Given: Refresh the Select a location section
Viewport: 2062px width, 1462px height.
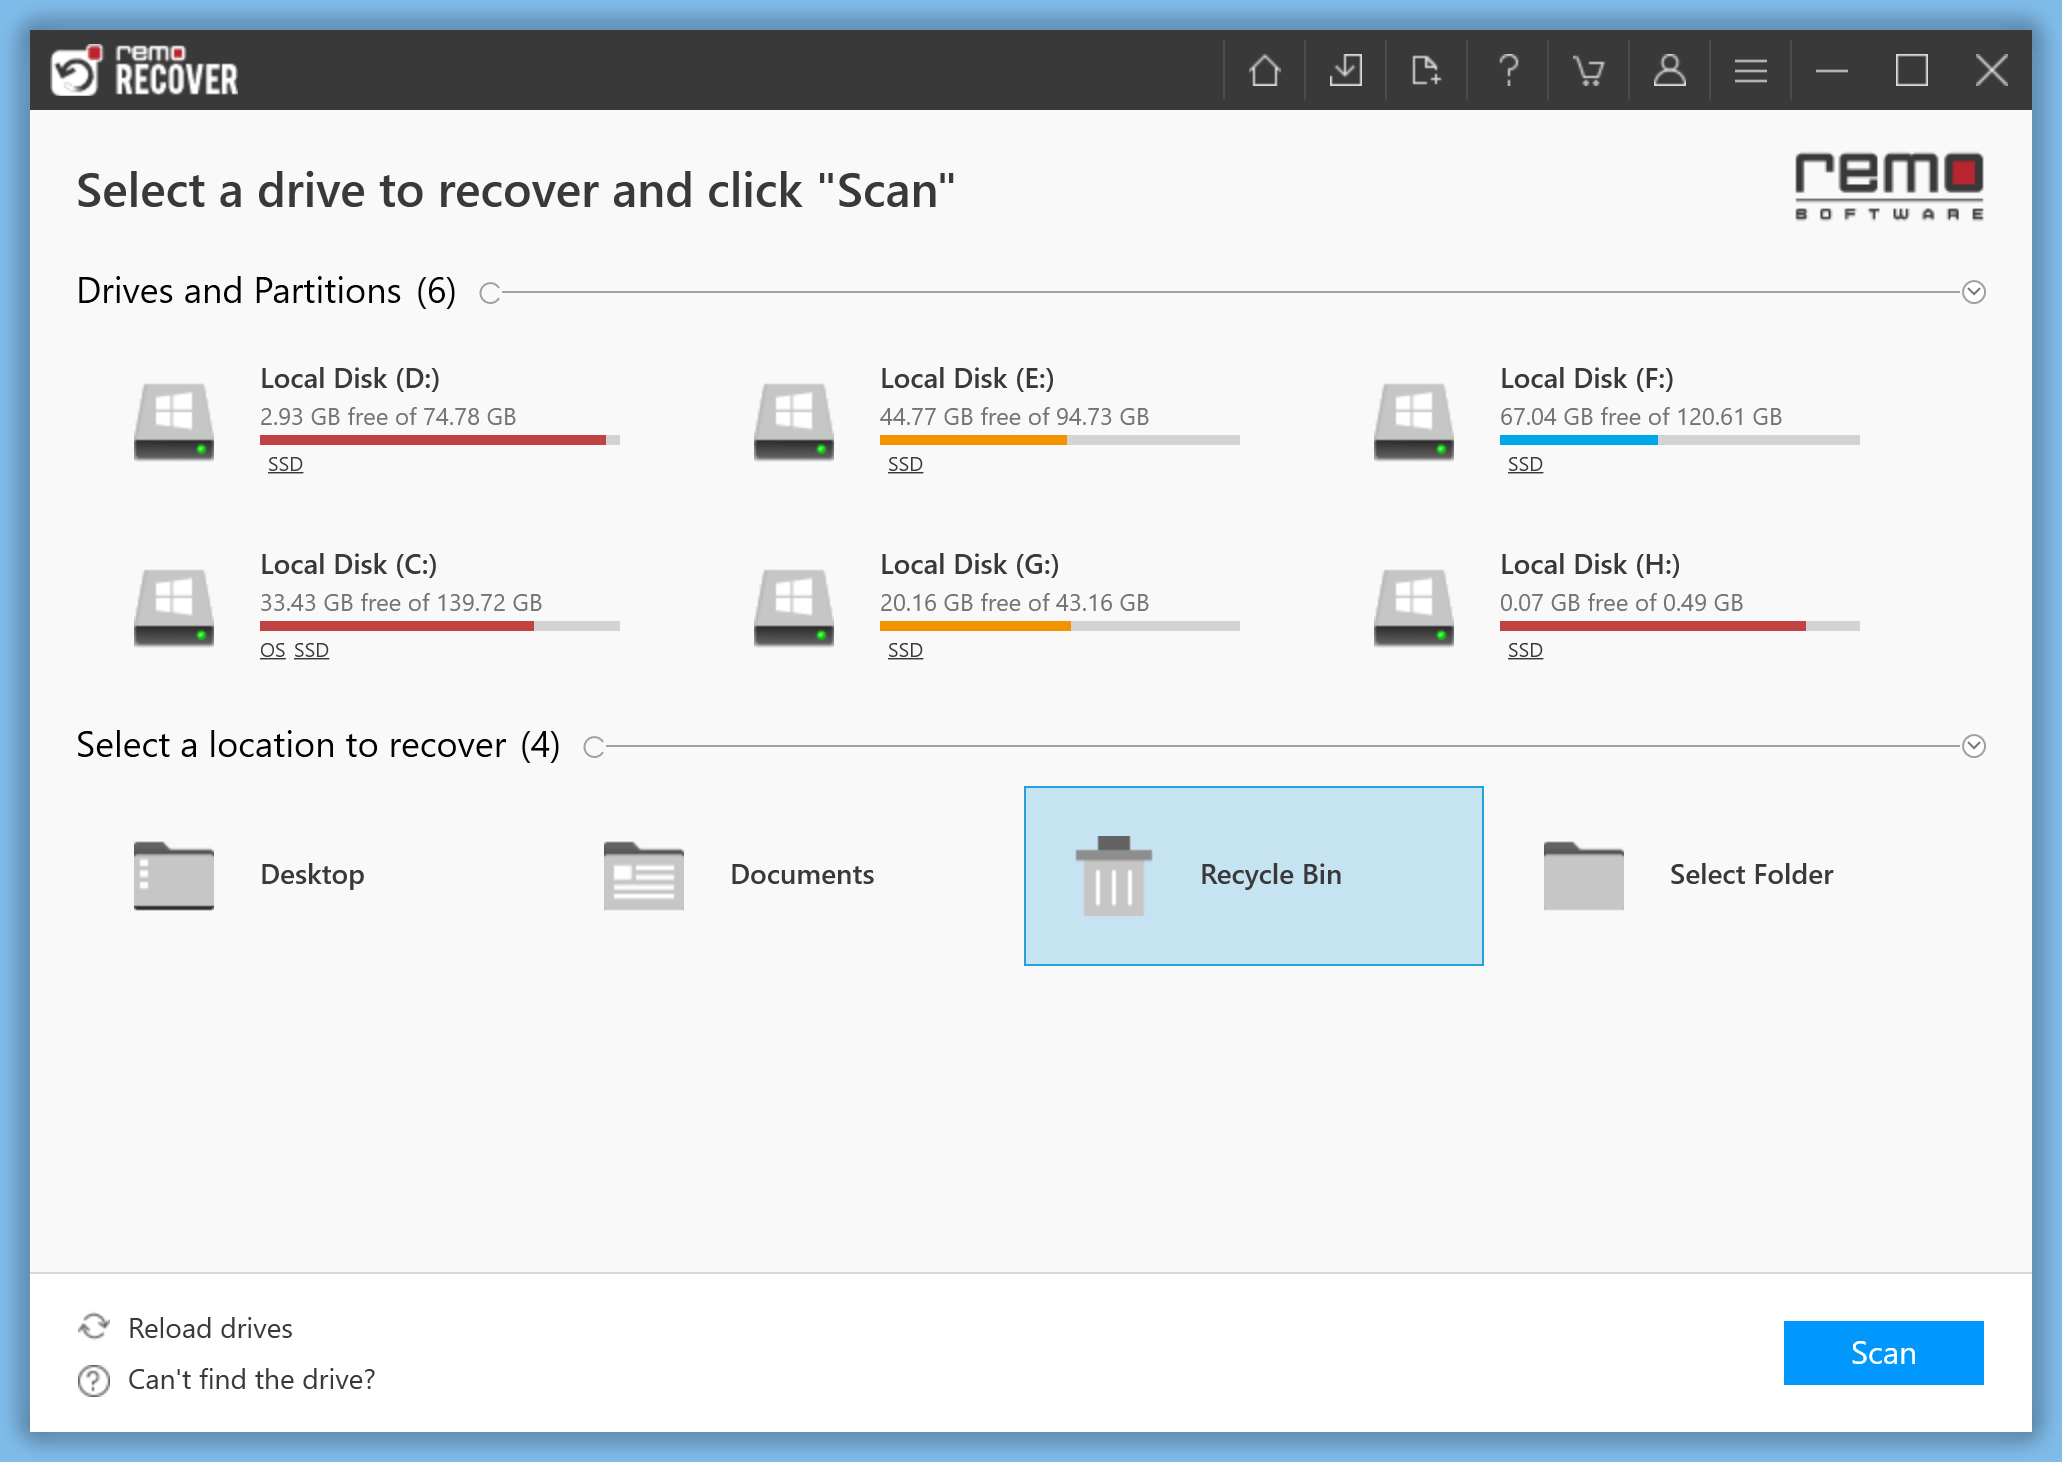Looking at the screenshot, I should pos(594,747).
